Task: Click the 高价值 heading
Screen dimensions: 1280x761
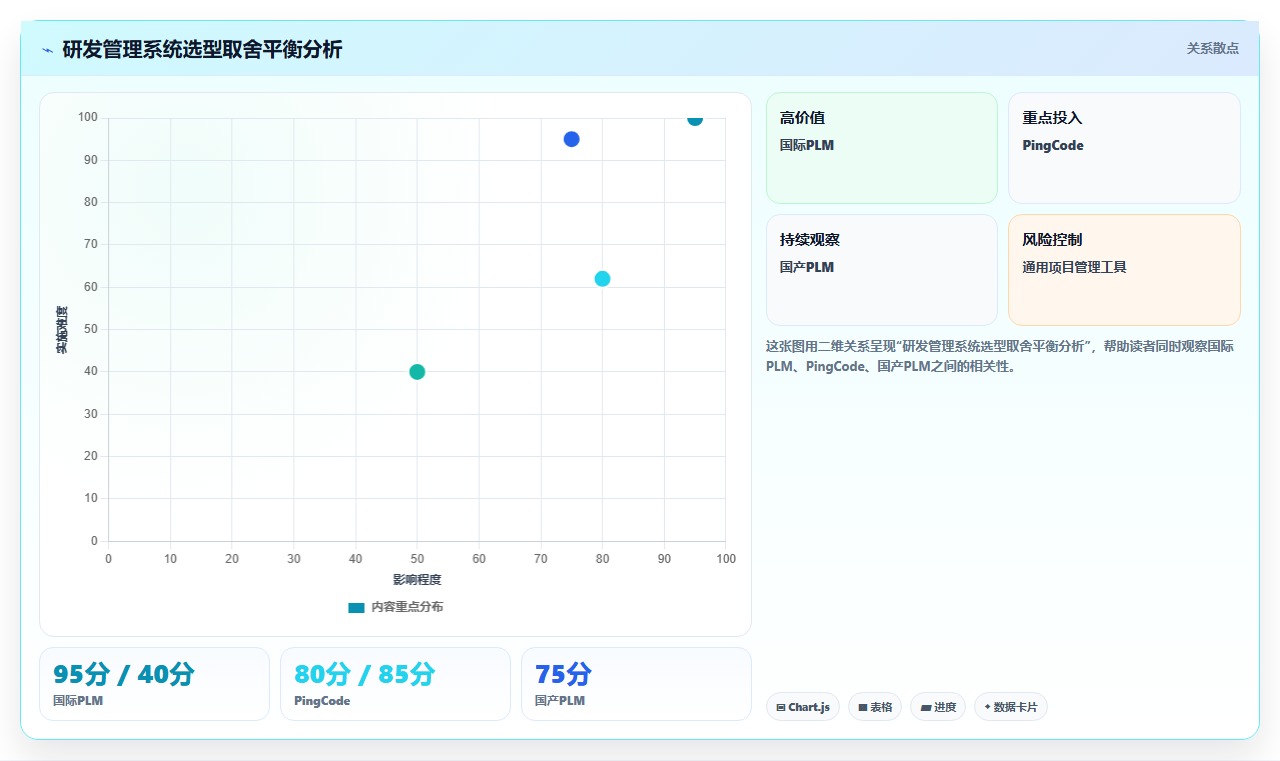Action: [x=802, y=118]
